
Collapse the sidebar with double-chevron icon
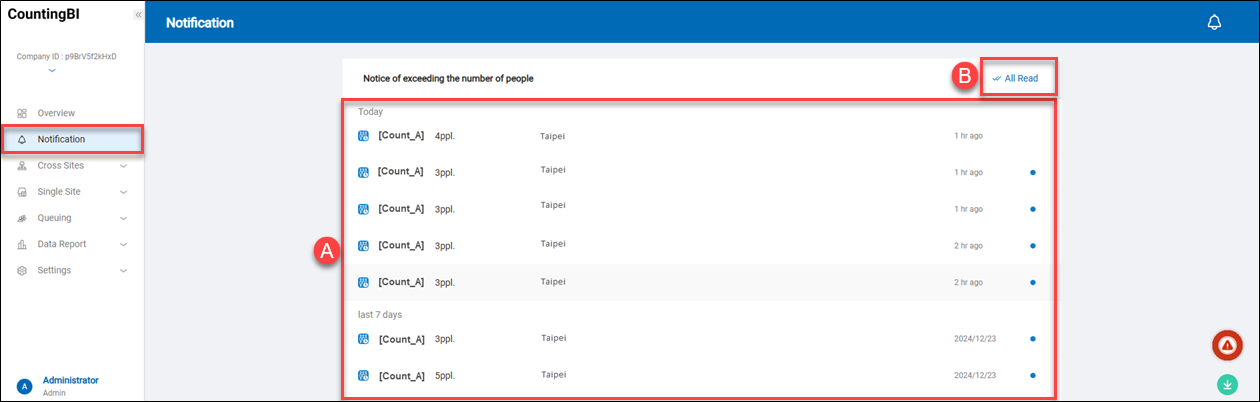tap(138, 15)
